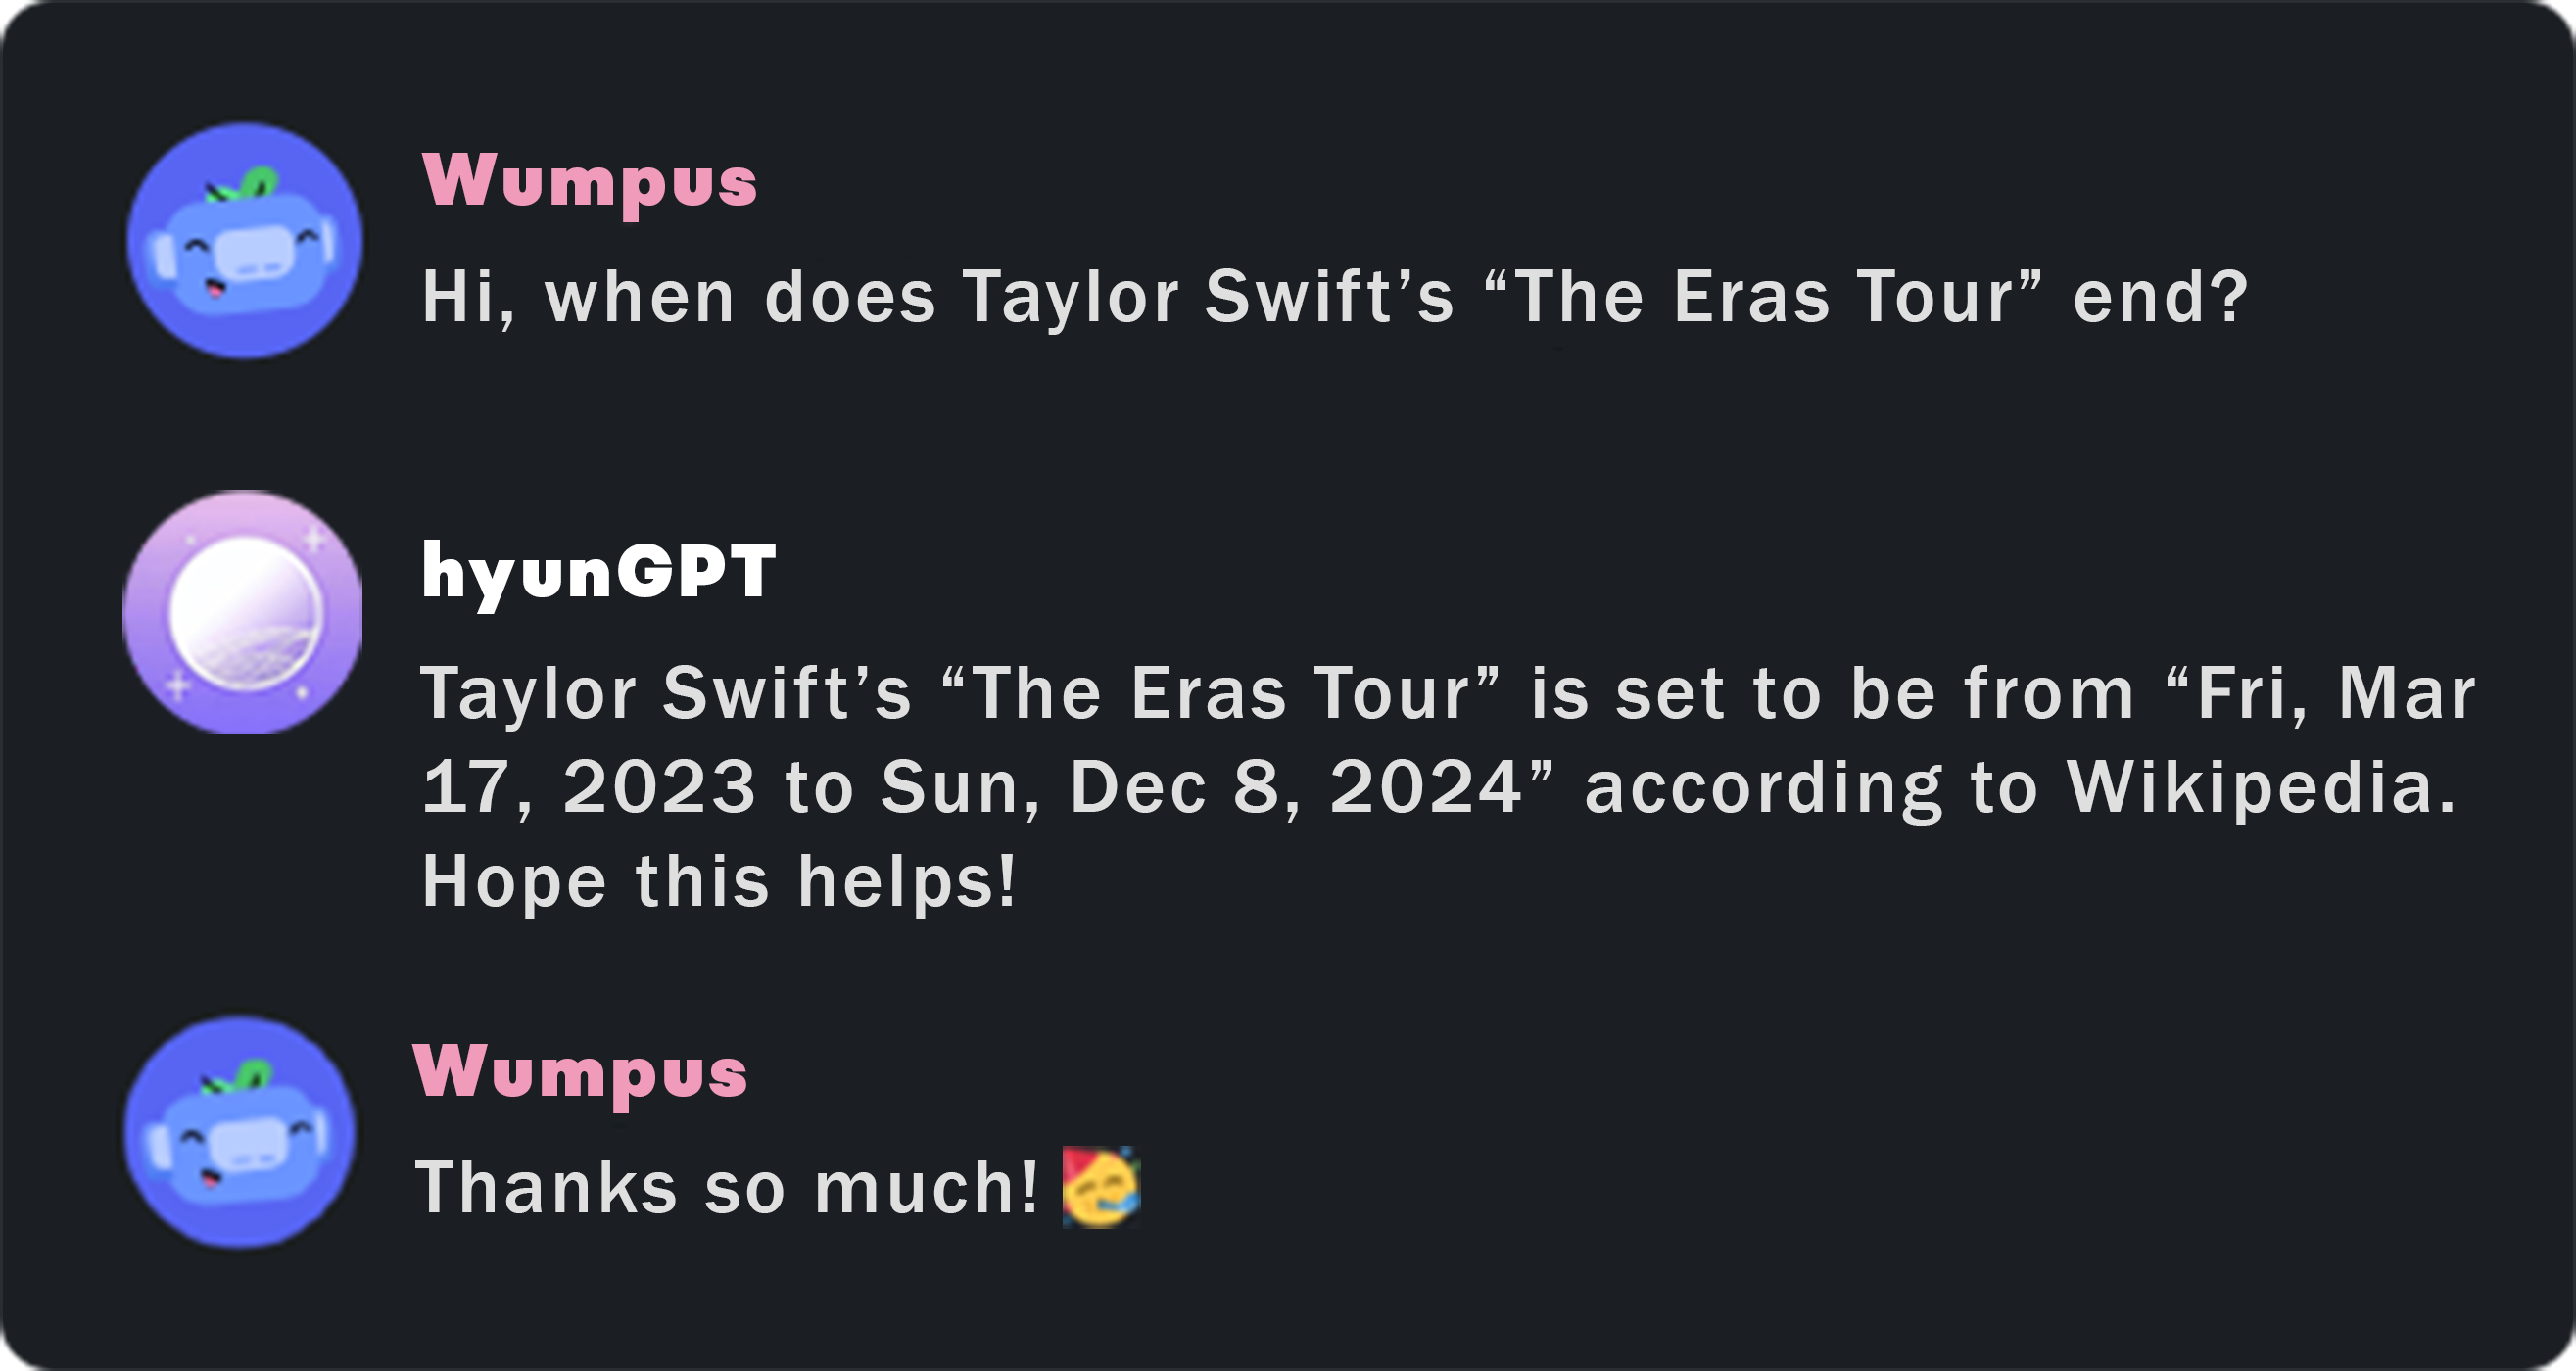Image resolution: width=2576 pixels, height=1371 pixels.
Task: Click Wumpus's avatar beside "Thanks so much!"
Action: [240, 1133]
